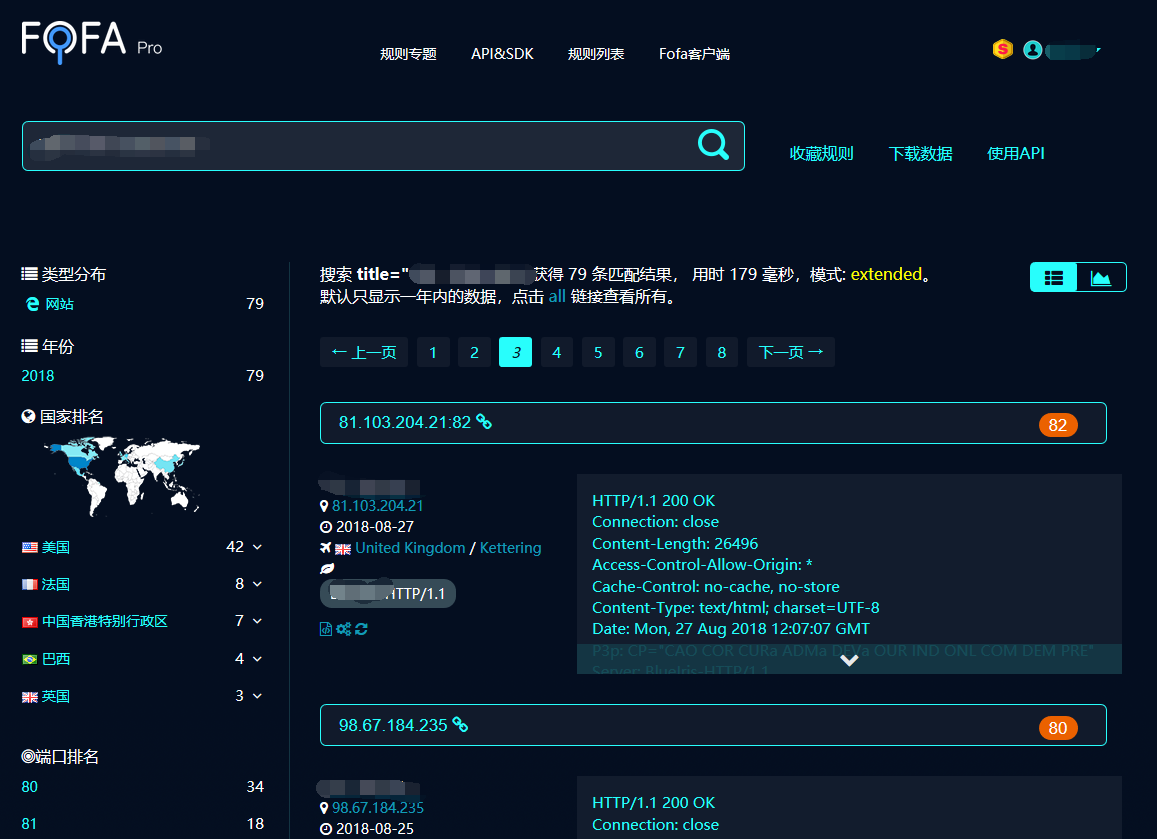1157x839 pixels.
Task: Filter by port 81
Action: [29, 824]
